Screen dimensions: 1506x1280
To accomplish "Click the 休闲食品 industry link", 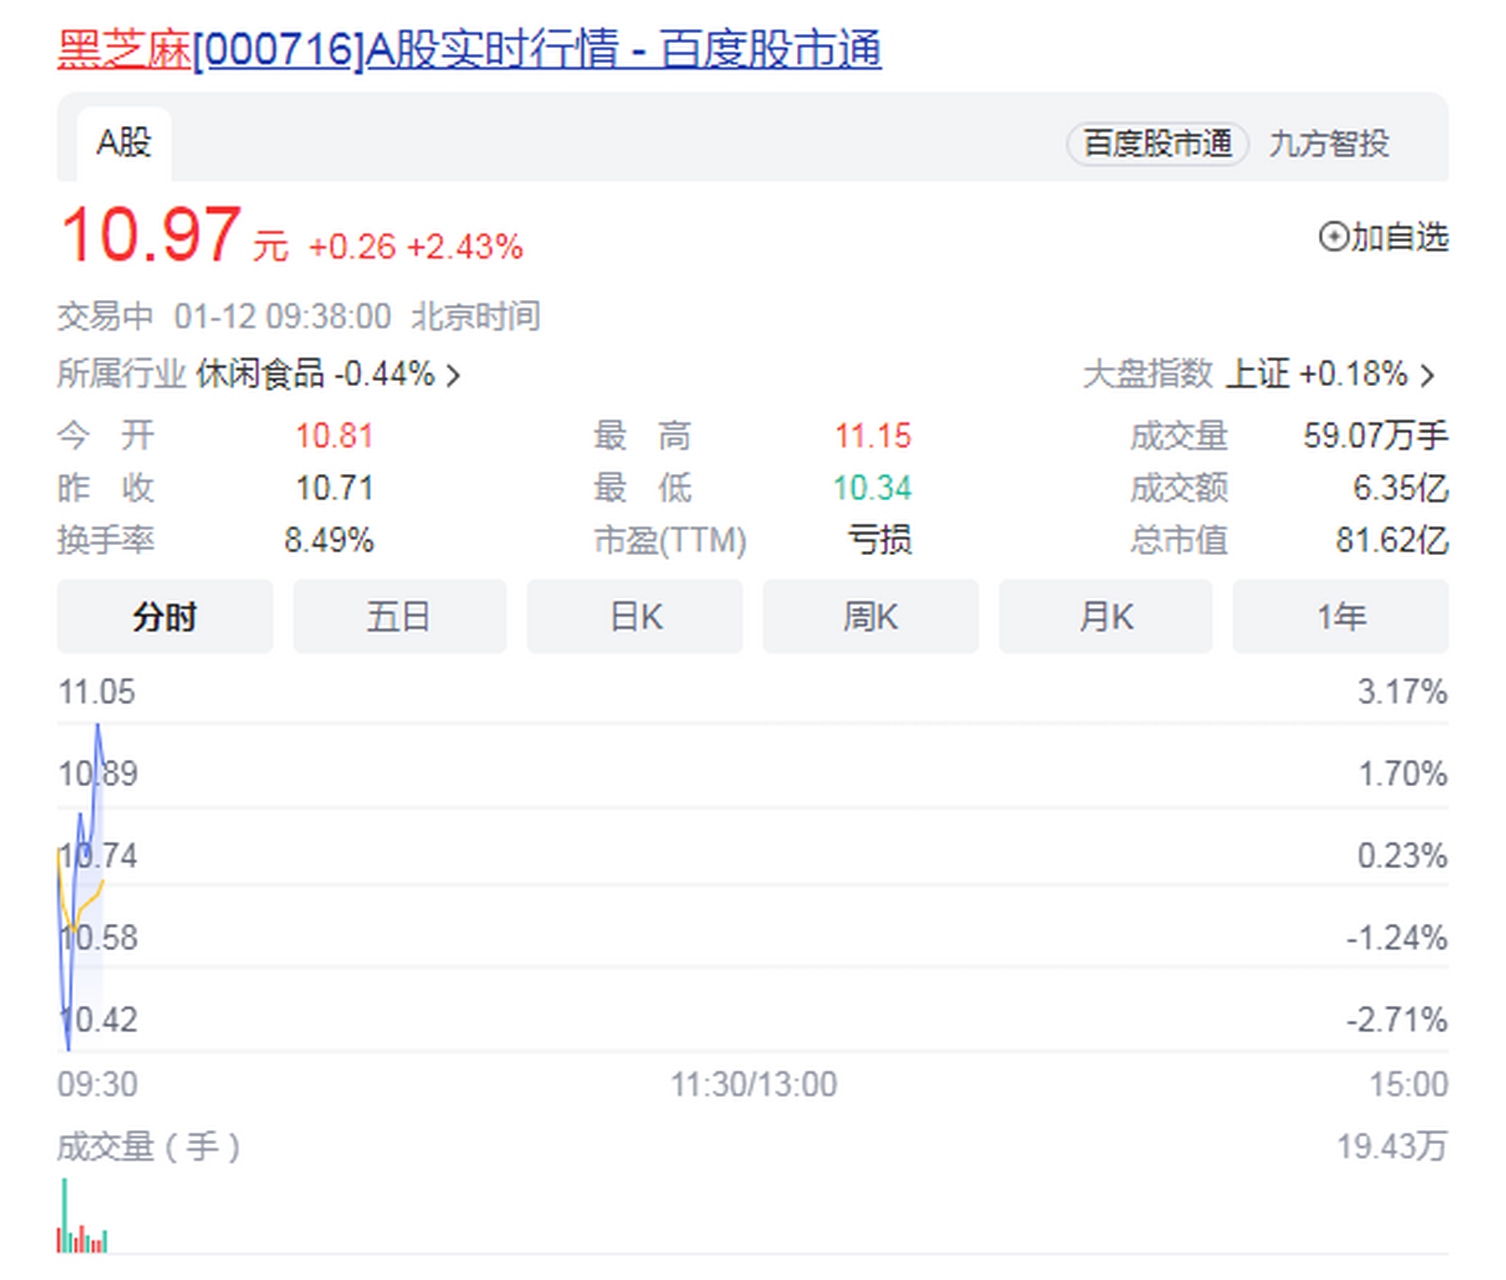I will (260, 374).
